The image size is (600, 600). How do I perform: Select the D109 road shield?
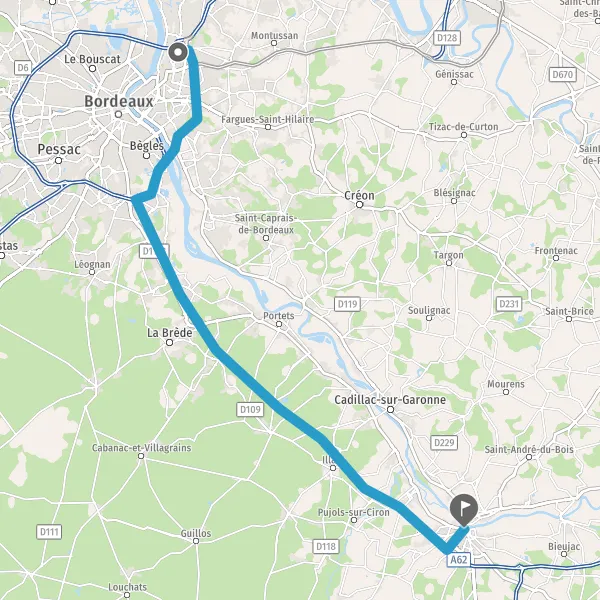point(250,410)
